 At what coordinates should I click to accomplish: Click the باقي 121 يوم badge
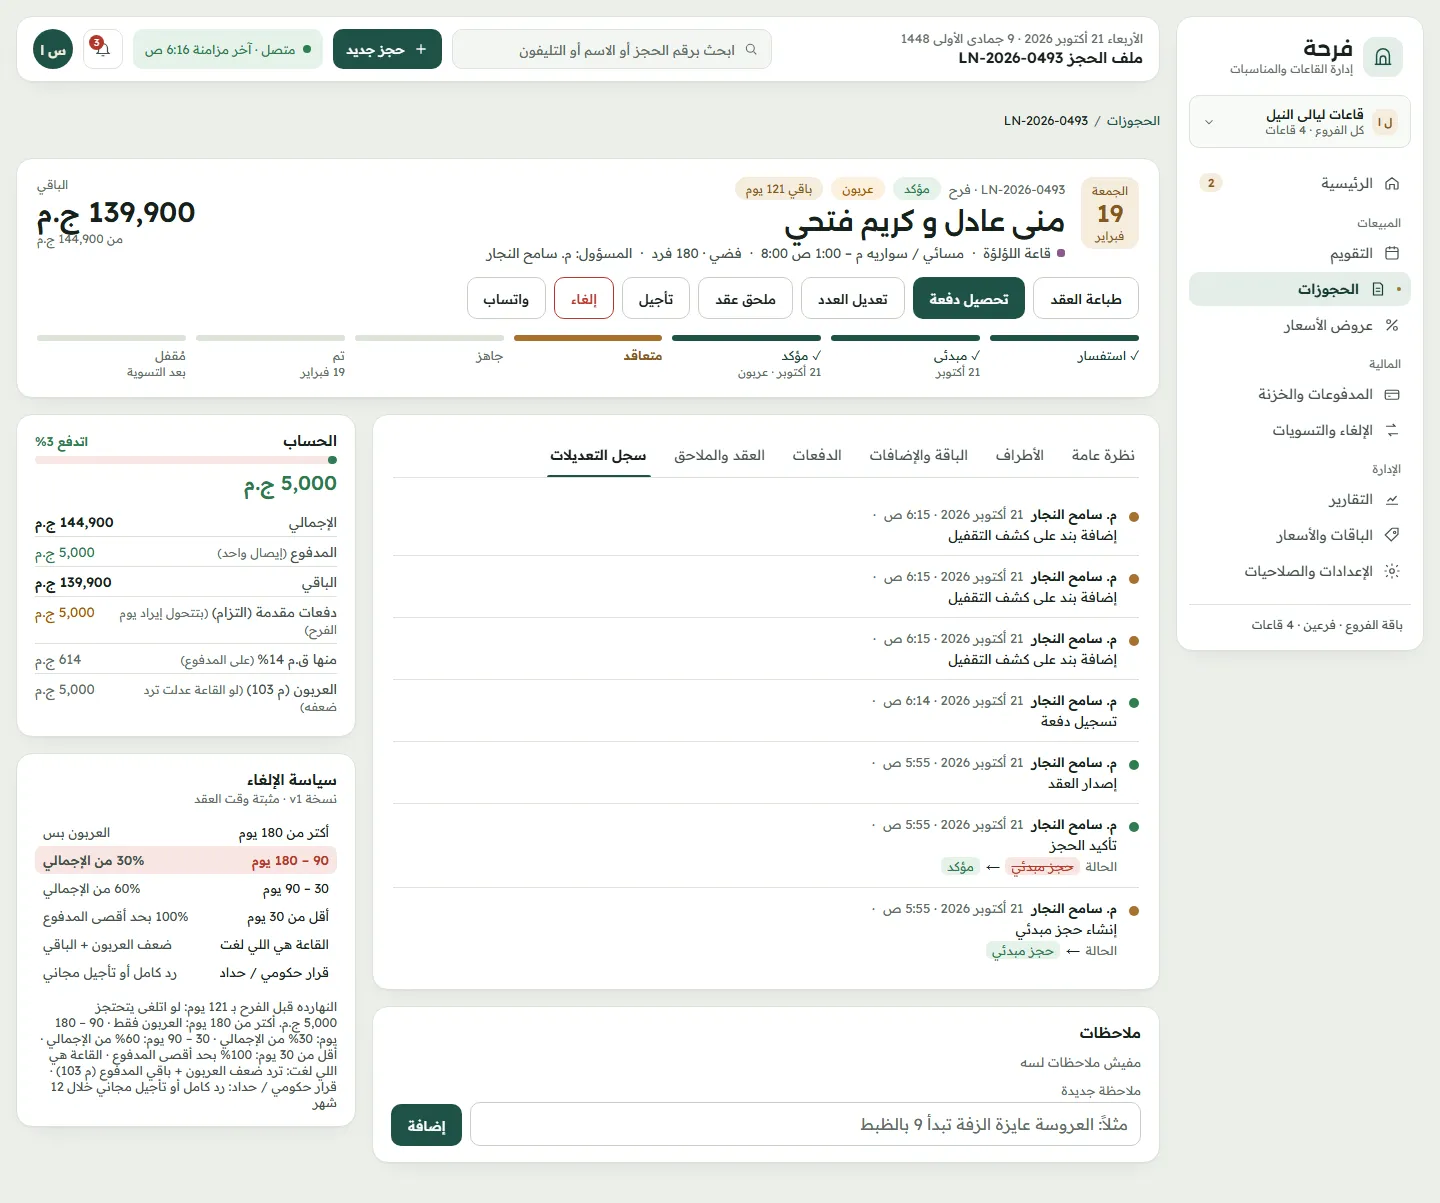779,189
